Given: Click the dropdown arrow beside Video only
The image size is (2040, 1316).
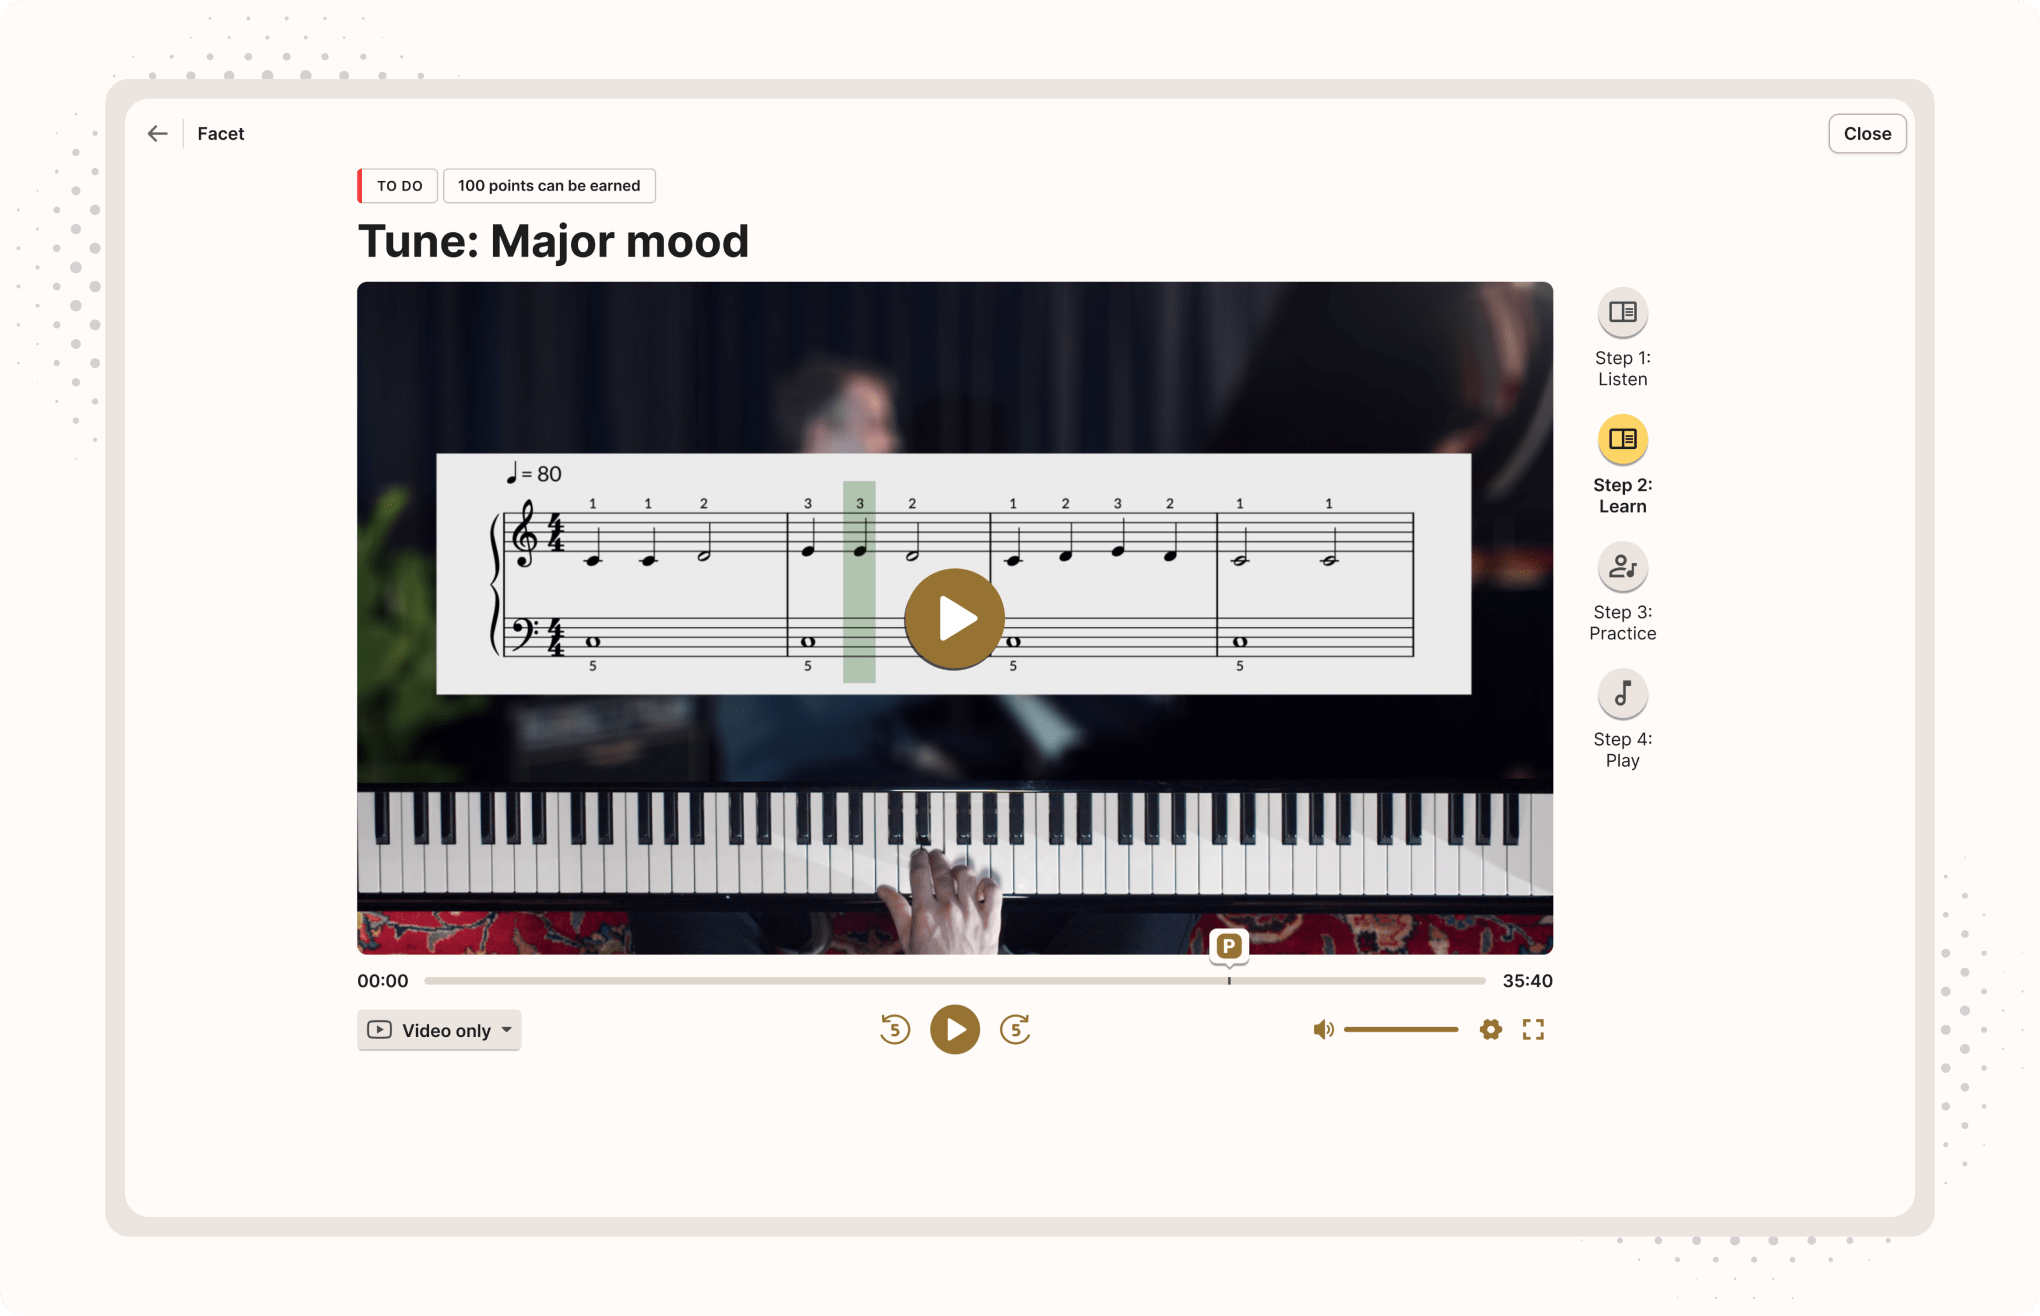Looking at the screenshot, I should click(507, 1030).
